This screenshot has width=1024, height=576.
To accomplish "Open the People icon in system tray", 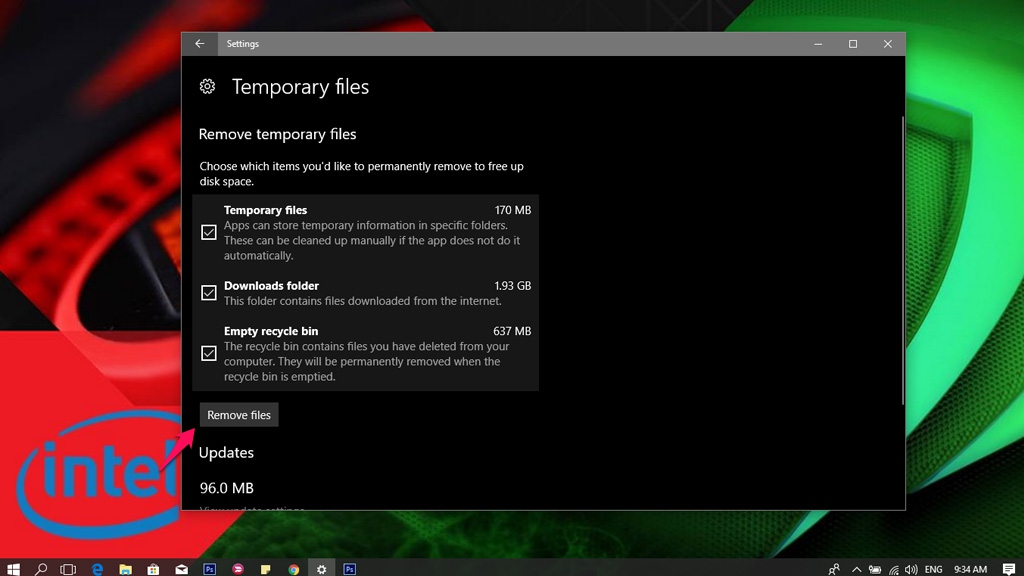I will coord(834,569).
